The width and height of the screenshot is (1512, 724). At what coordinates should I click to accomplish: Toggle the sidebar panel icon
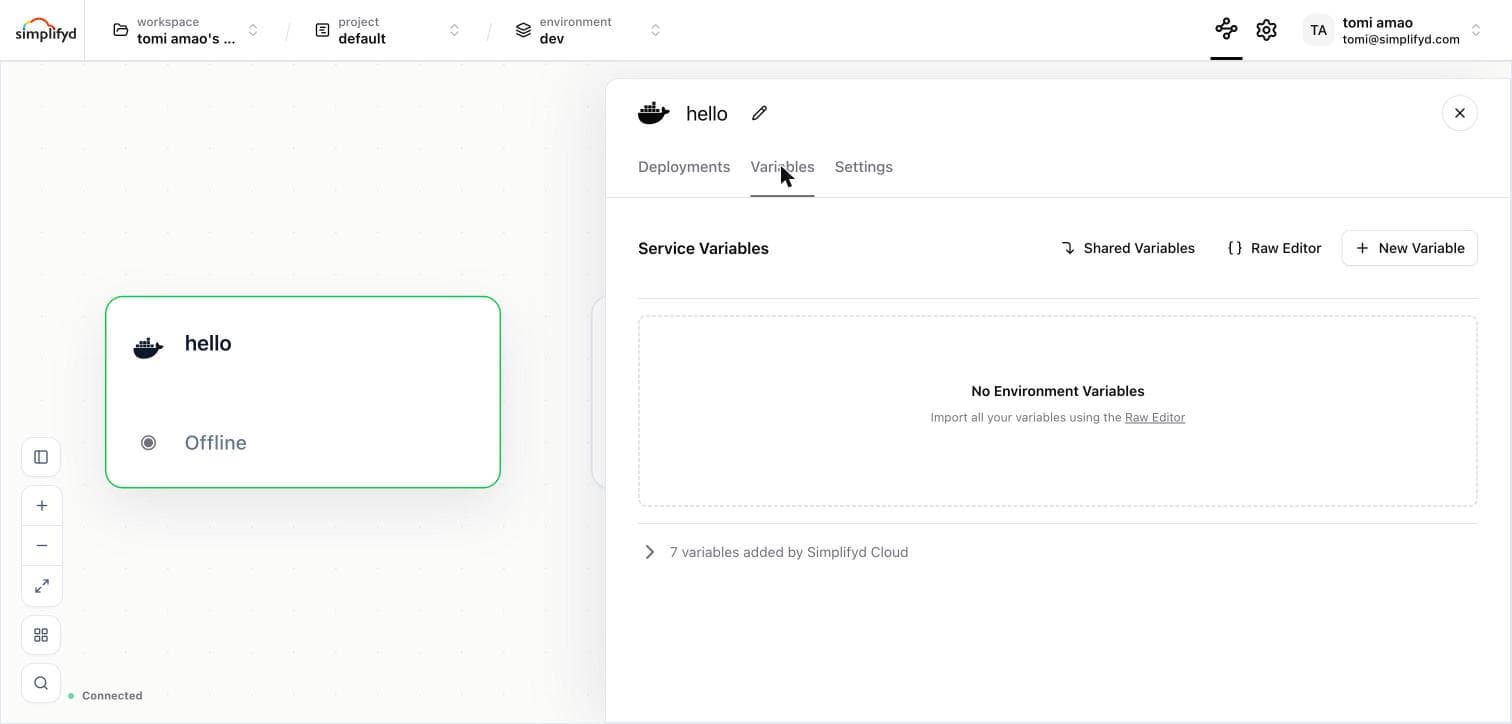point(41,457)
